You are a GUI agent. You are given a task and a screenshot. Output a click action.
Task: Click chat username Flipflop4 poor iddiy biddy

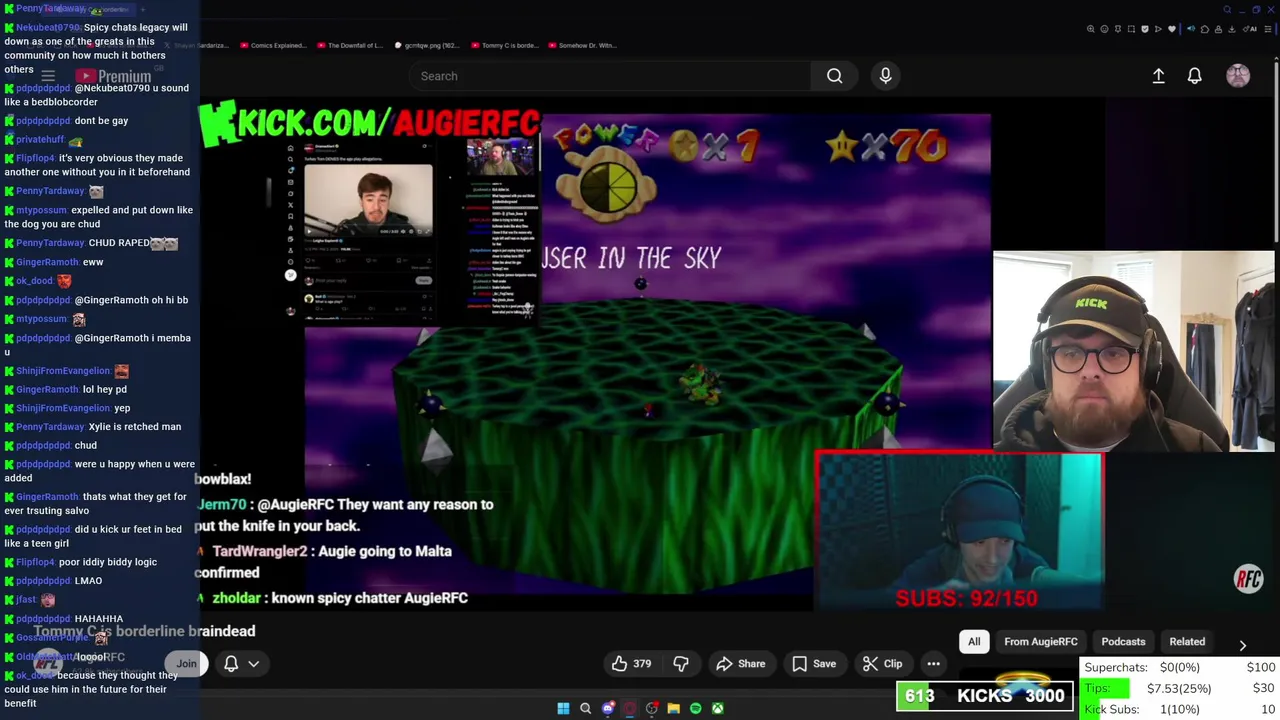36,562
